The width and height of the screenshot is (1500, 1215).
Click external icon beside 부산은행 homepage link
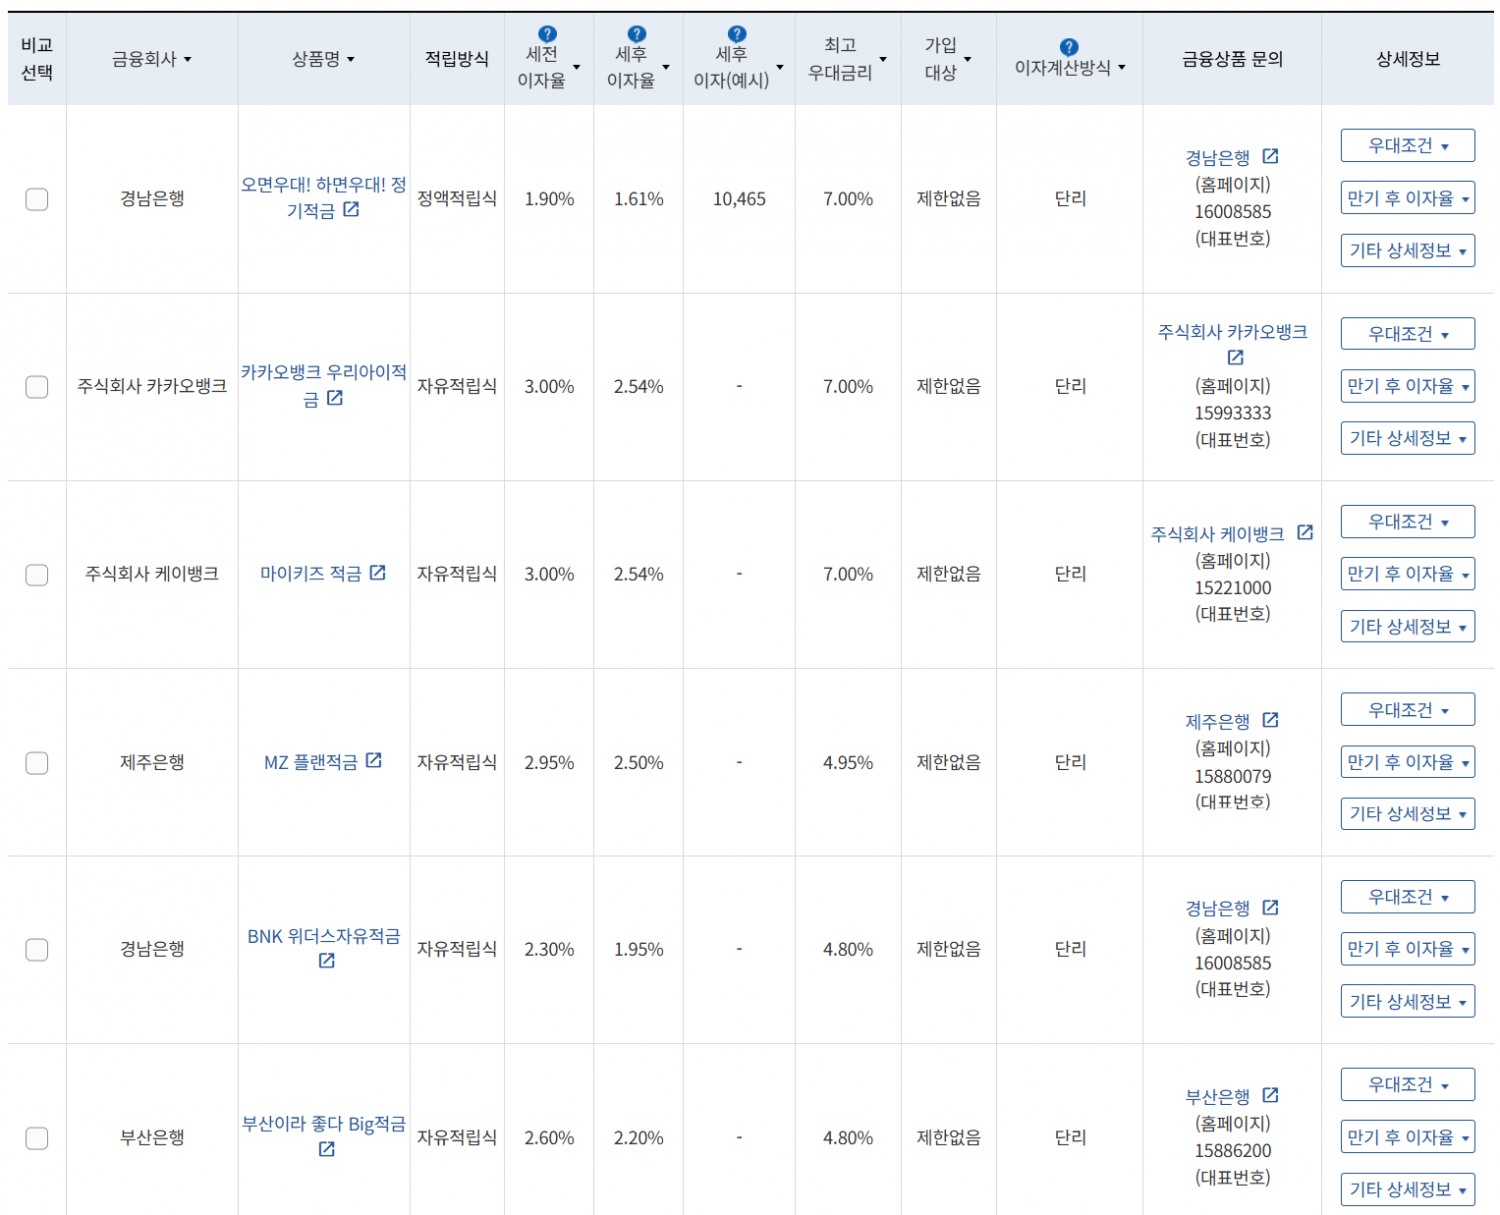coord(1270,1096)
